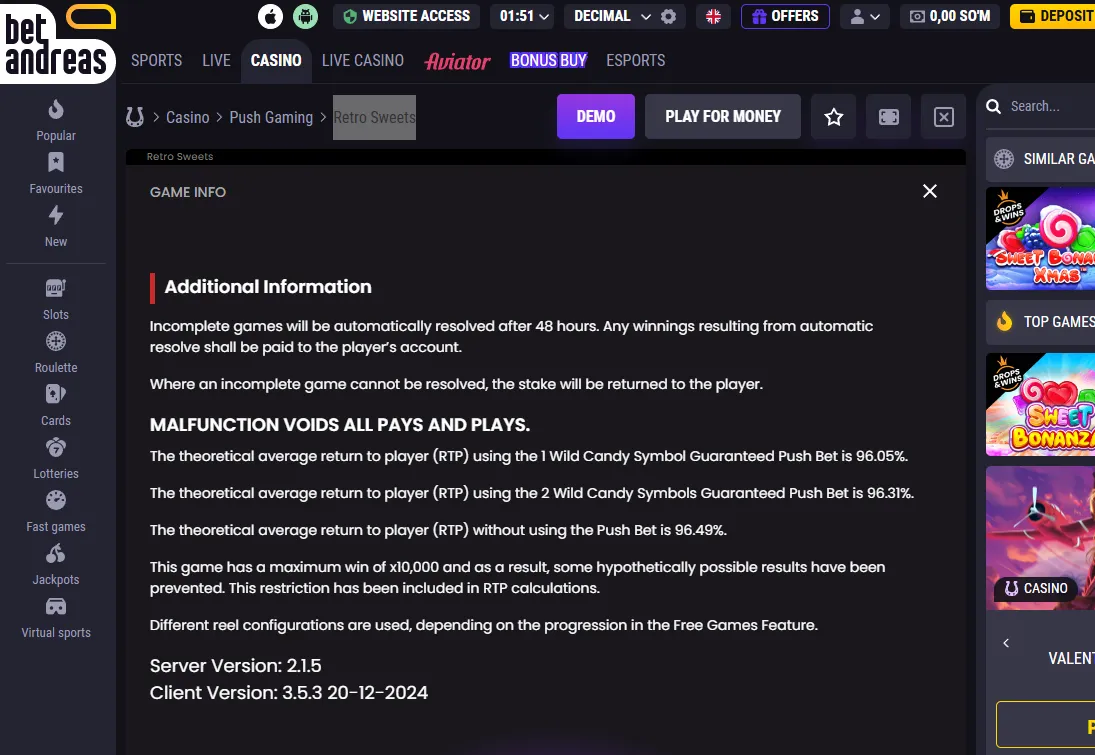
Task: Click the Apple app download icon
Action: pos(270,16)
